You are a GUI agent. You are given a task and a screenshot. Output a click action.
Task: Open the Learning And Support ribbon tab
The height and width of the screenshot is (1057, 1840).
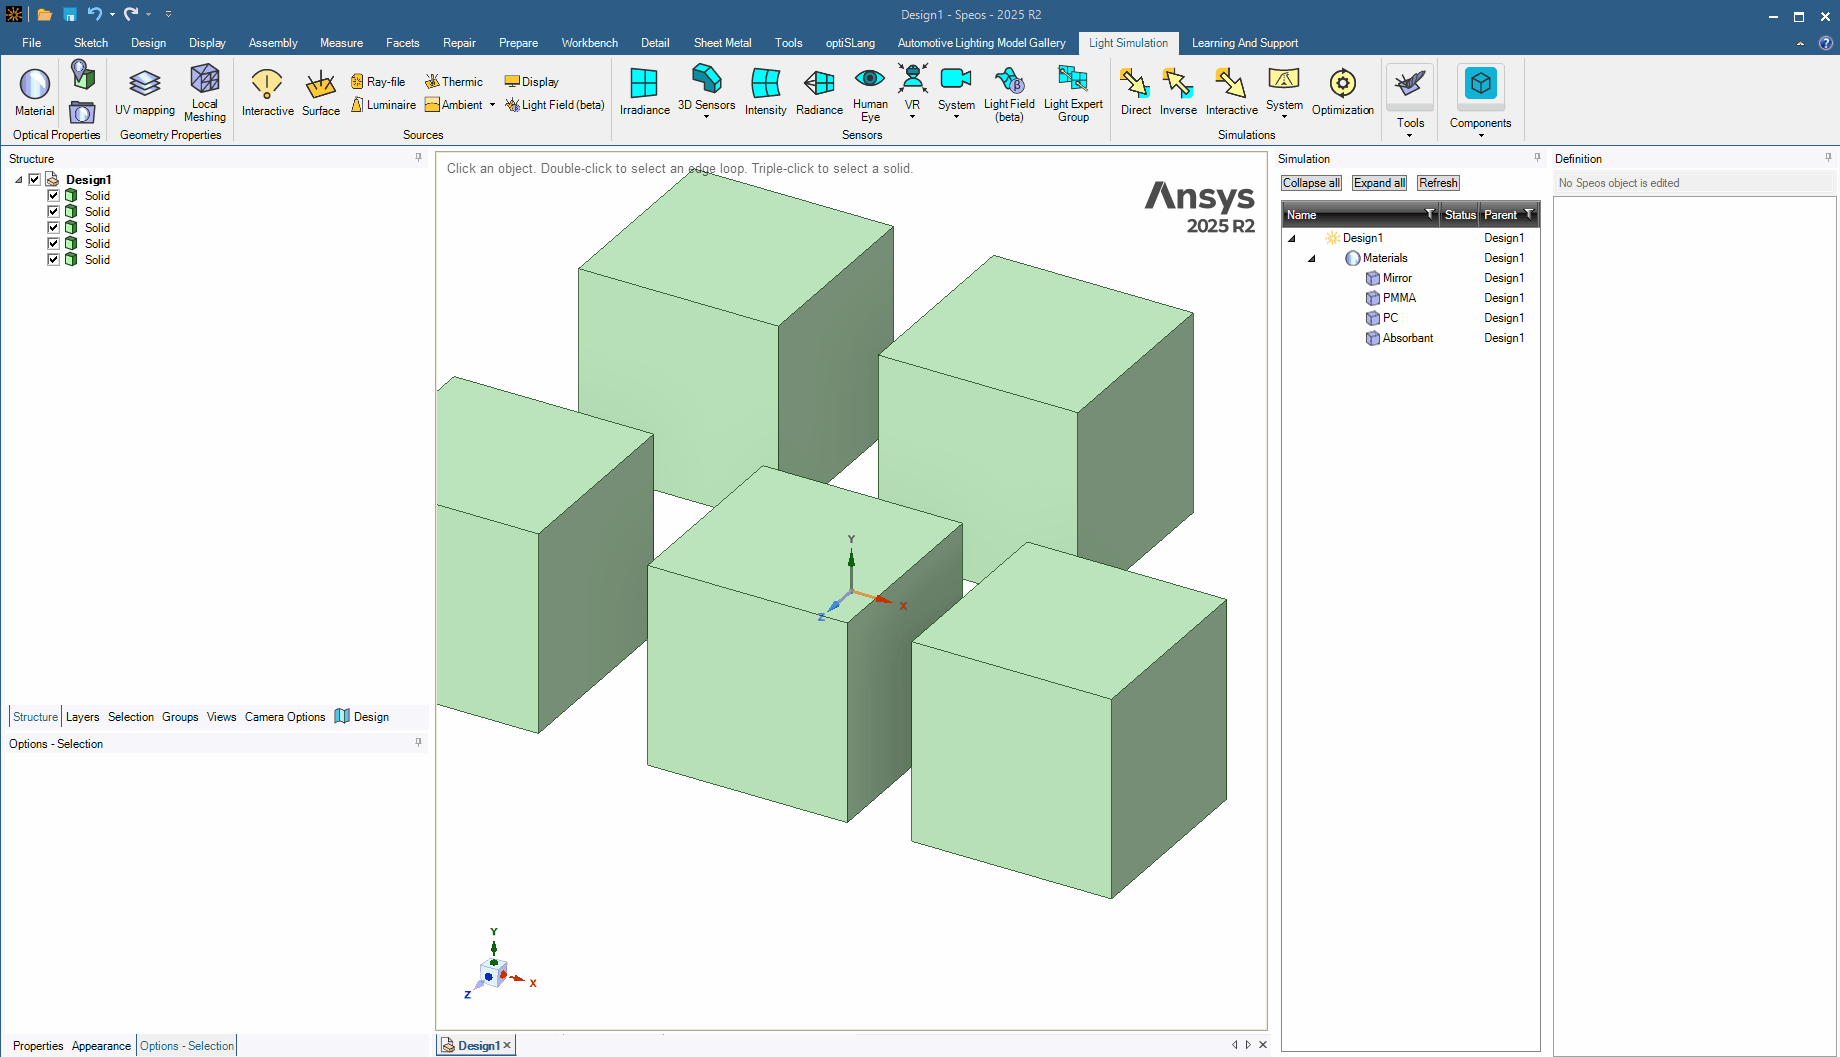1244,43
